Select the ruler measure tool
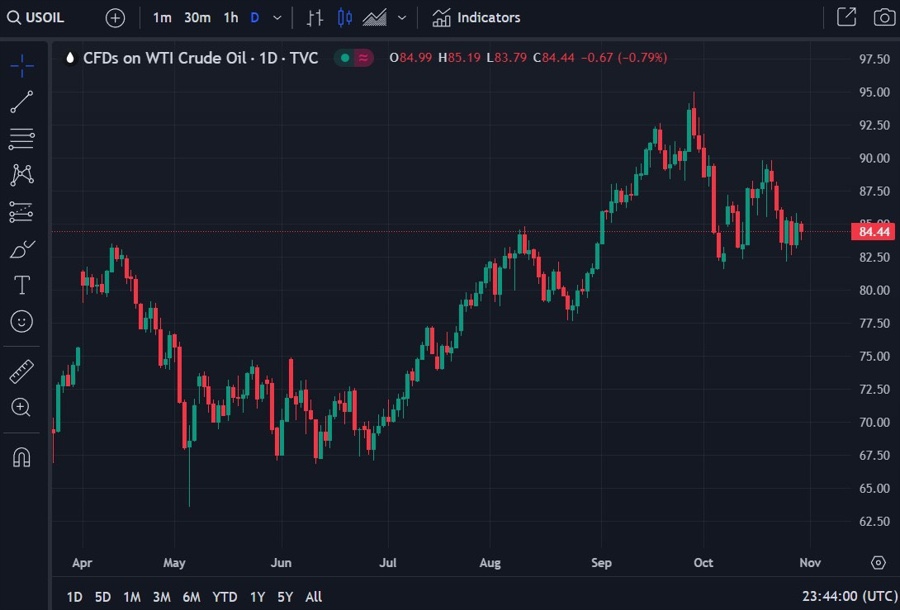 coord(21,372)
